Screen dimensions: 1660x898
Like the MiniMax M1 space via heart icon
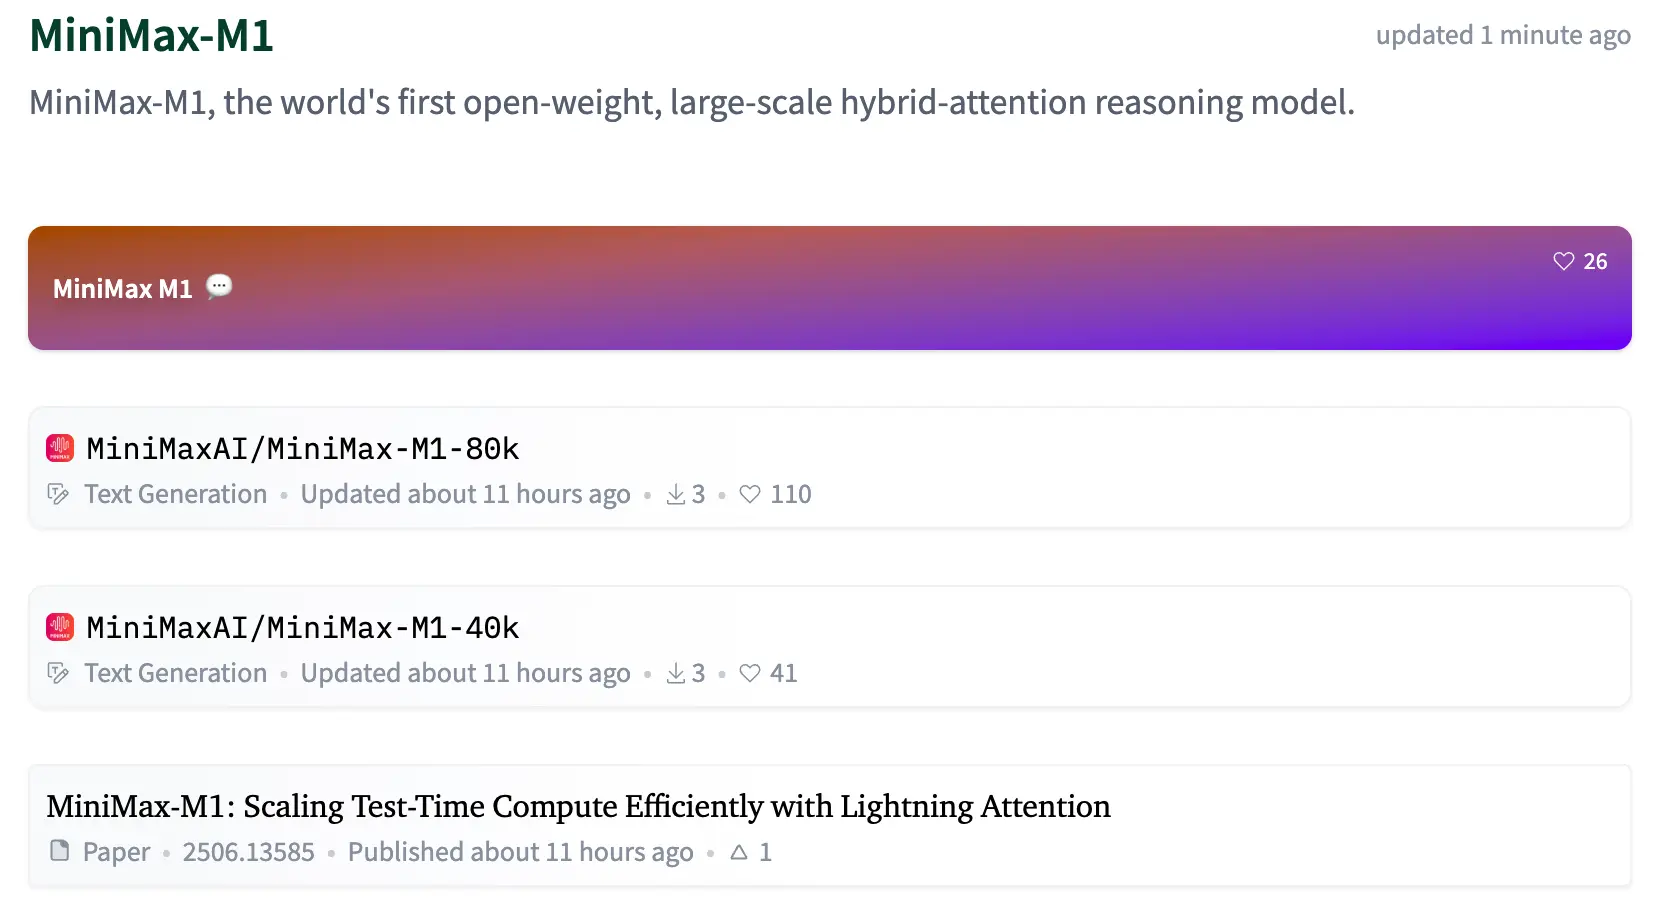click(1564, 261)
